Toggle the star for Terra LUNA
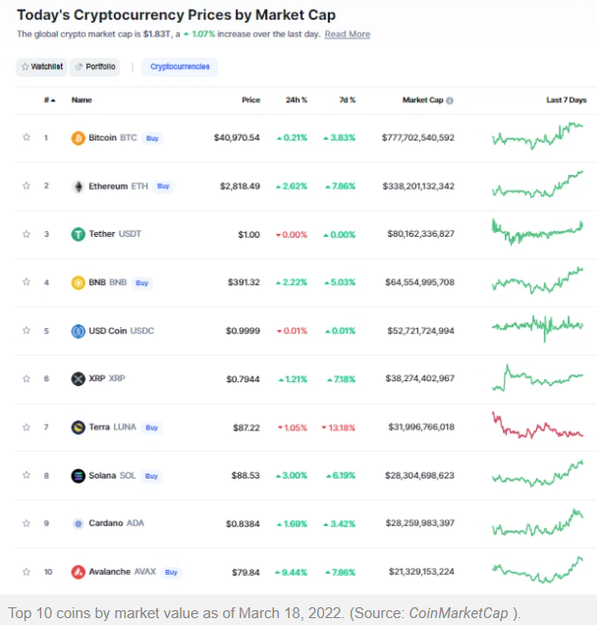Viewport: 600px width, 625px height. [27, 427]
